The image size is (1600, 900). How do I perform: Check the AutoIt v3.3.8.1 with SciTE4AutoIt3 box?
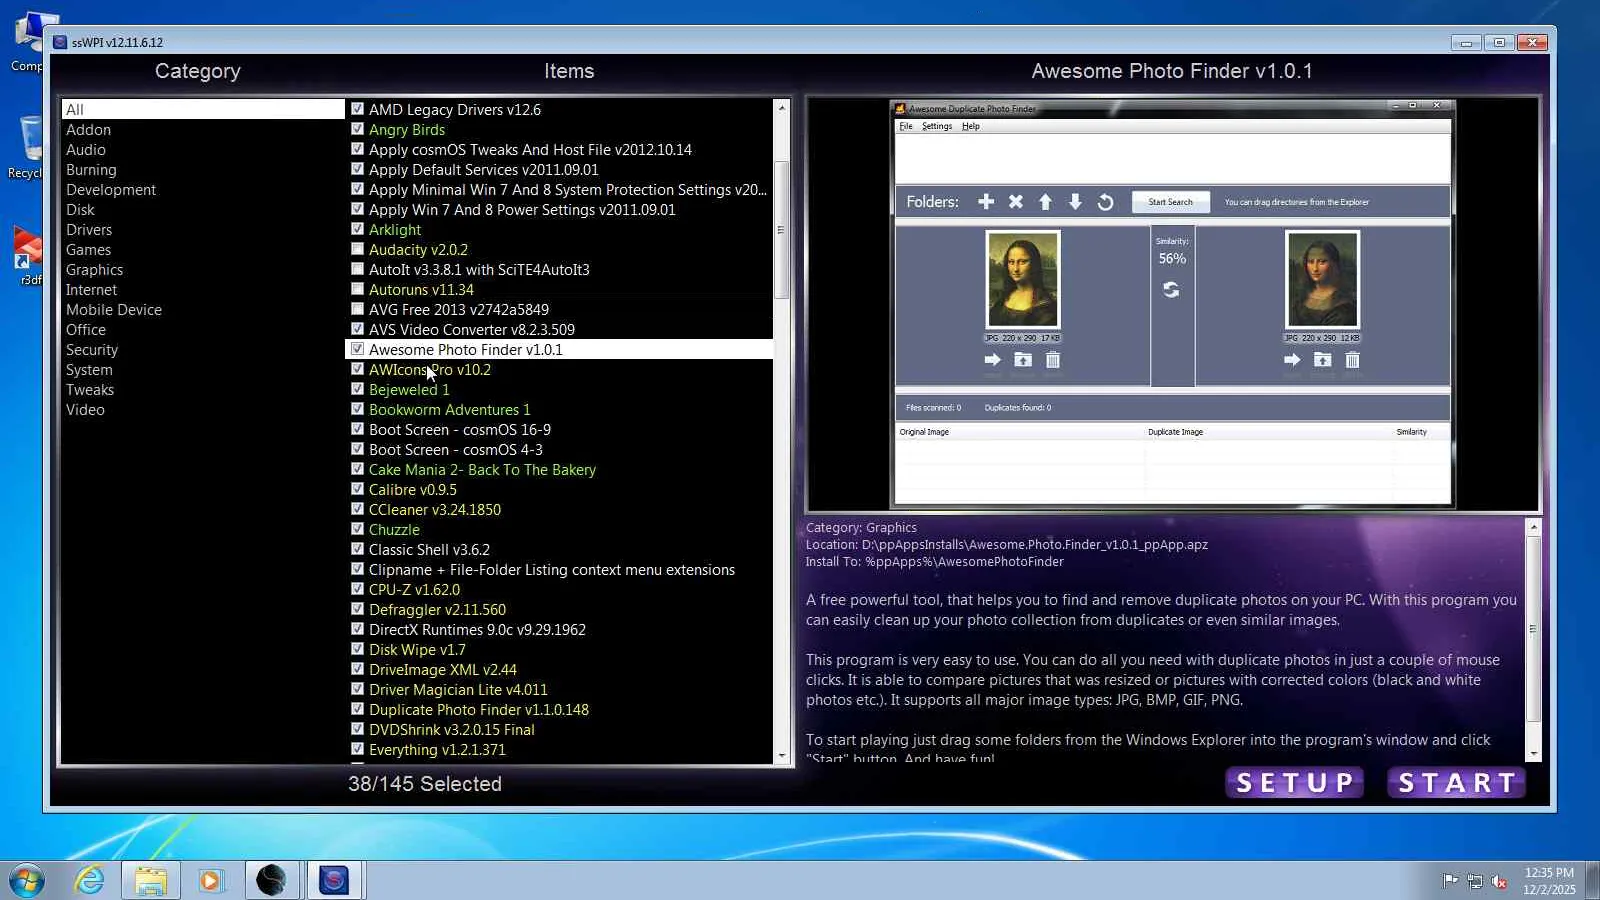click(x=357, y=269)
